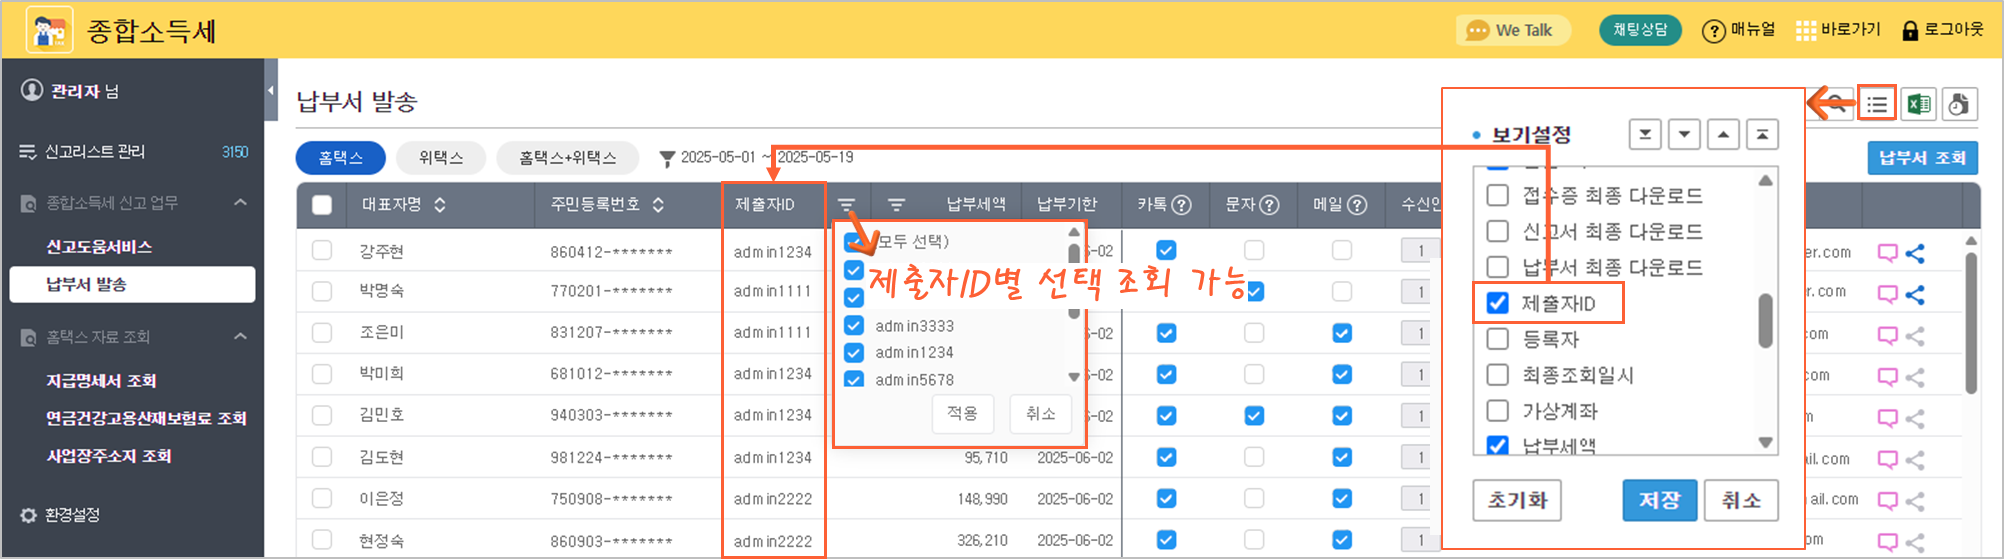Viewport: 2004px width, 559px height.
Task: Click 적용 in the ID filter popup
Action: [963, 413]
